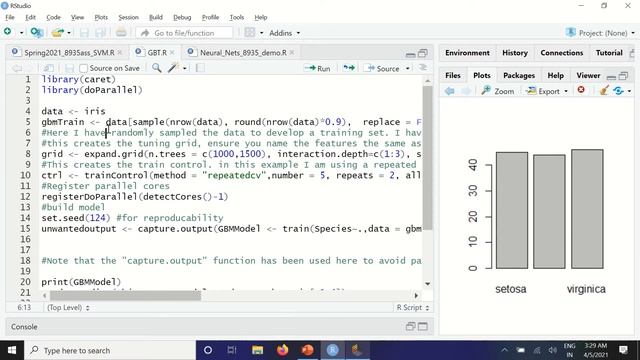Click the Print icon in main toolbar
The height and width of the screenshot is (360, 640).
[121, 33]
